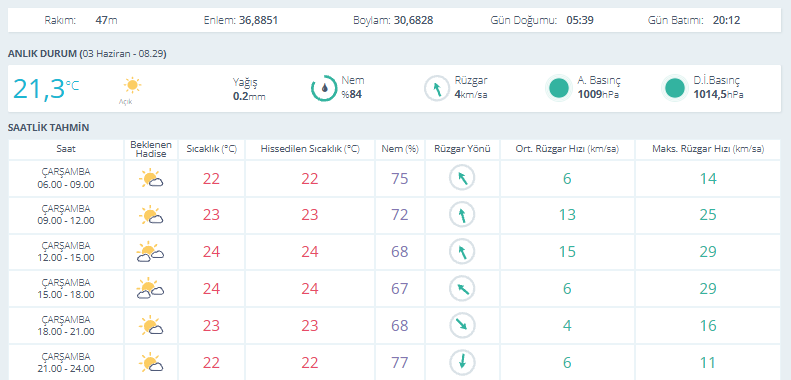Click the weather icon for 15.00 - 18.00
Viewport: 791px width, 380px height.
click(150, 289)
